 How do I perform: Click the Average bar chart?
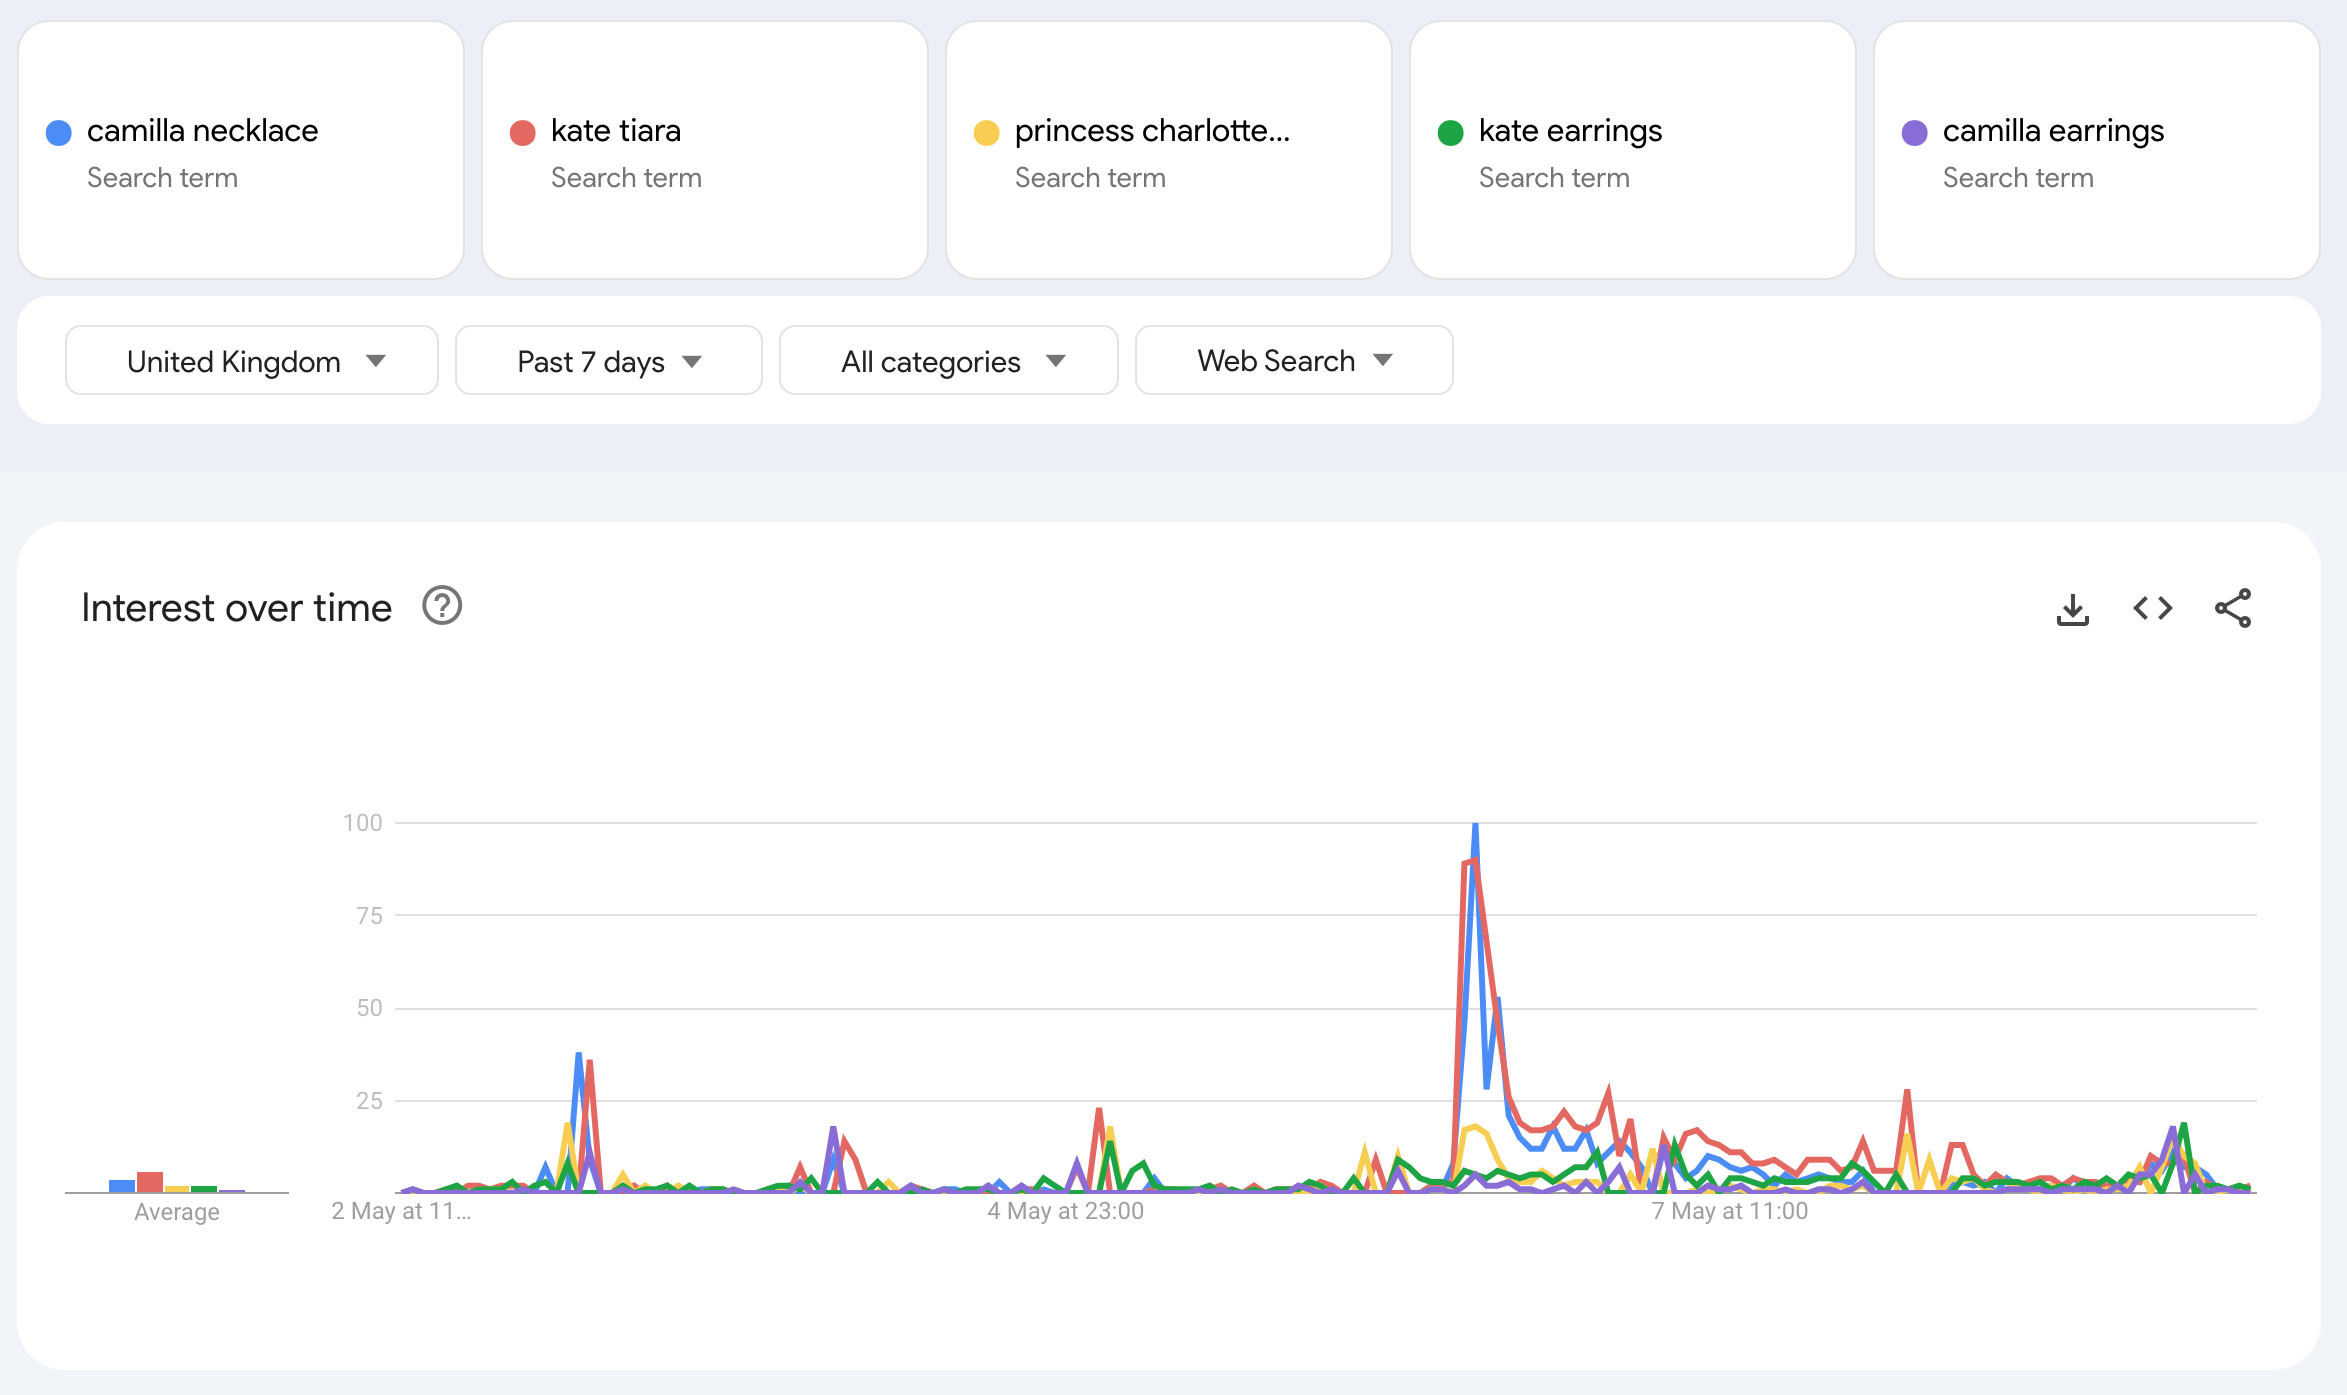click(177, 1181)
